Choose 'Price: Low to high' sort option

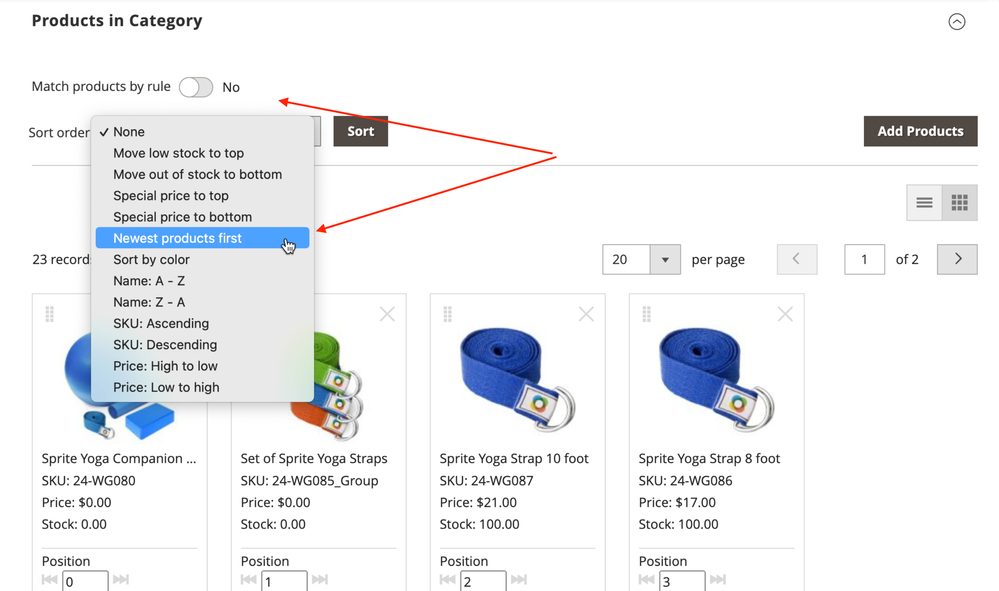point(166,387)
